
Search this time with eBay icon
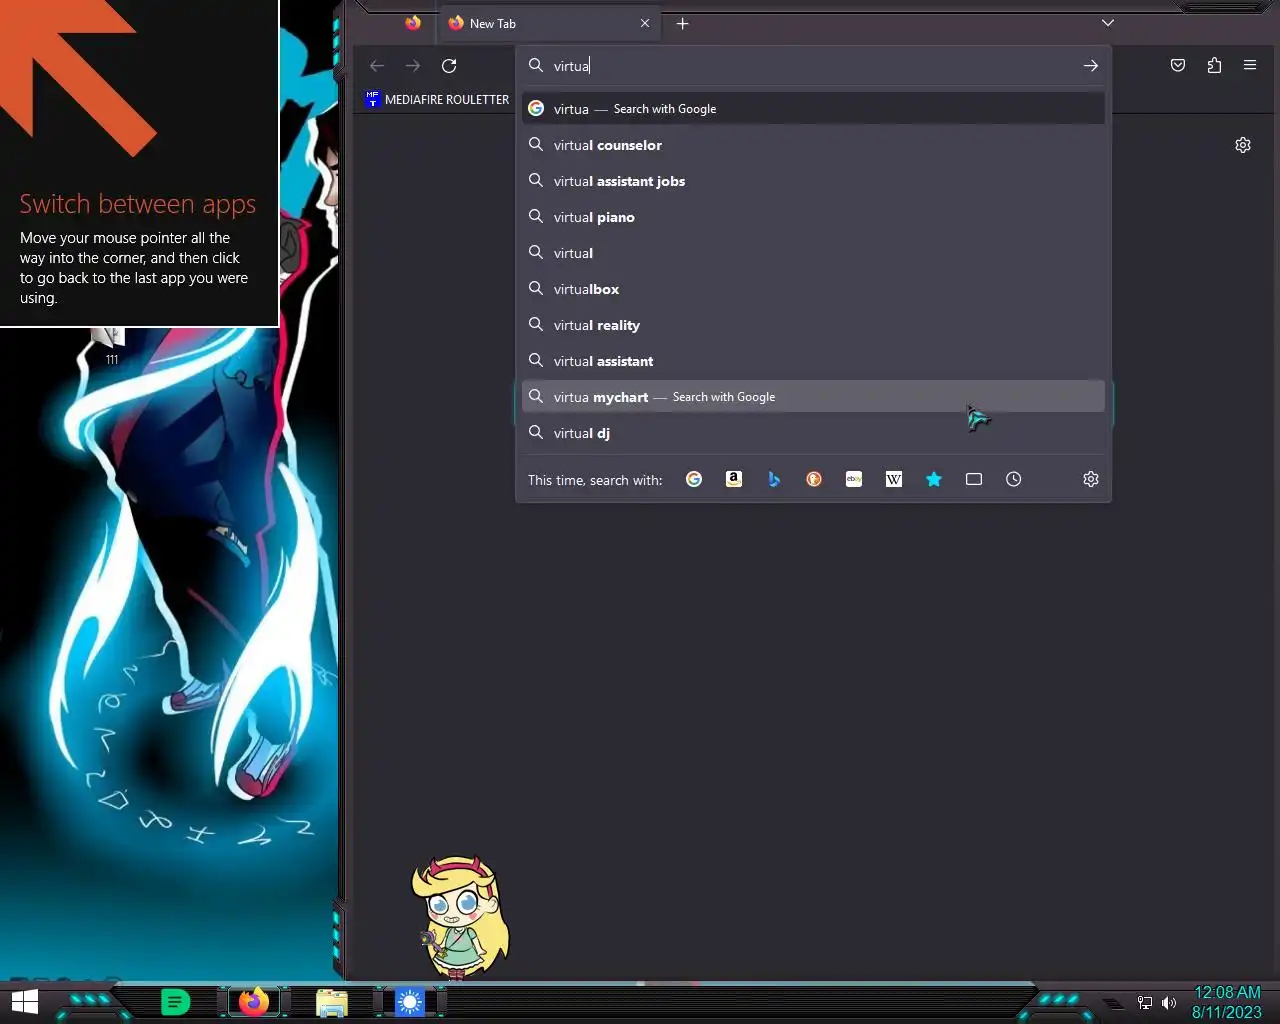tap(854, 479)
